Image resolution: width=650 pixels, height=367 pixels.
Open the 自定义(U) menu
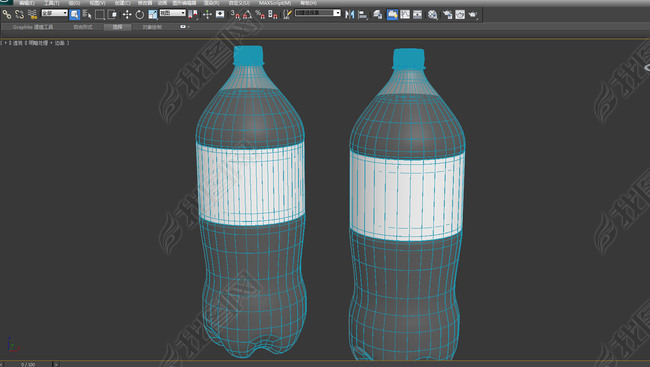click(x=240, y=3)
